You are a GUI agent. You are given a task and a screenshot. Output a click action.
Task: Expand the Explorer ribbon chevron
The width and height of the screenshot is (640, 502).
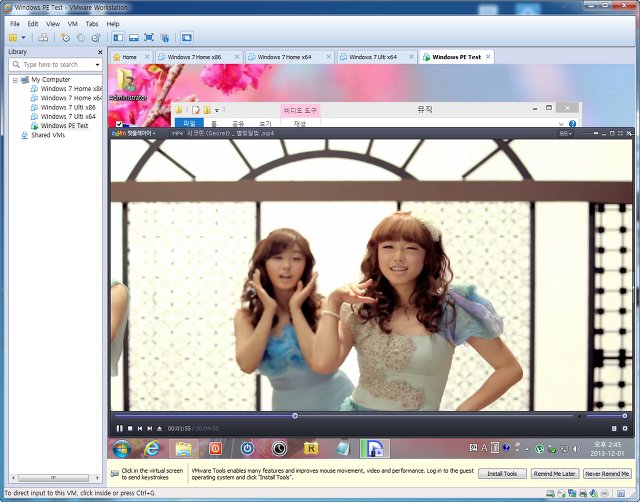point(561,124)
